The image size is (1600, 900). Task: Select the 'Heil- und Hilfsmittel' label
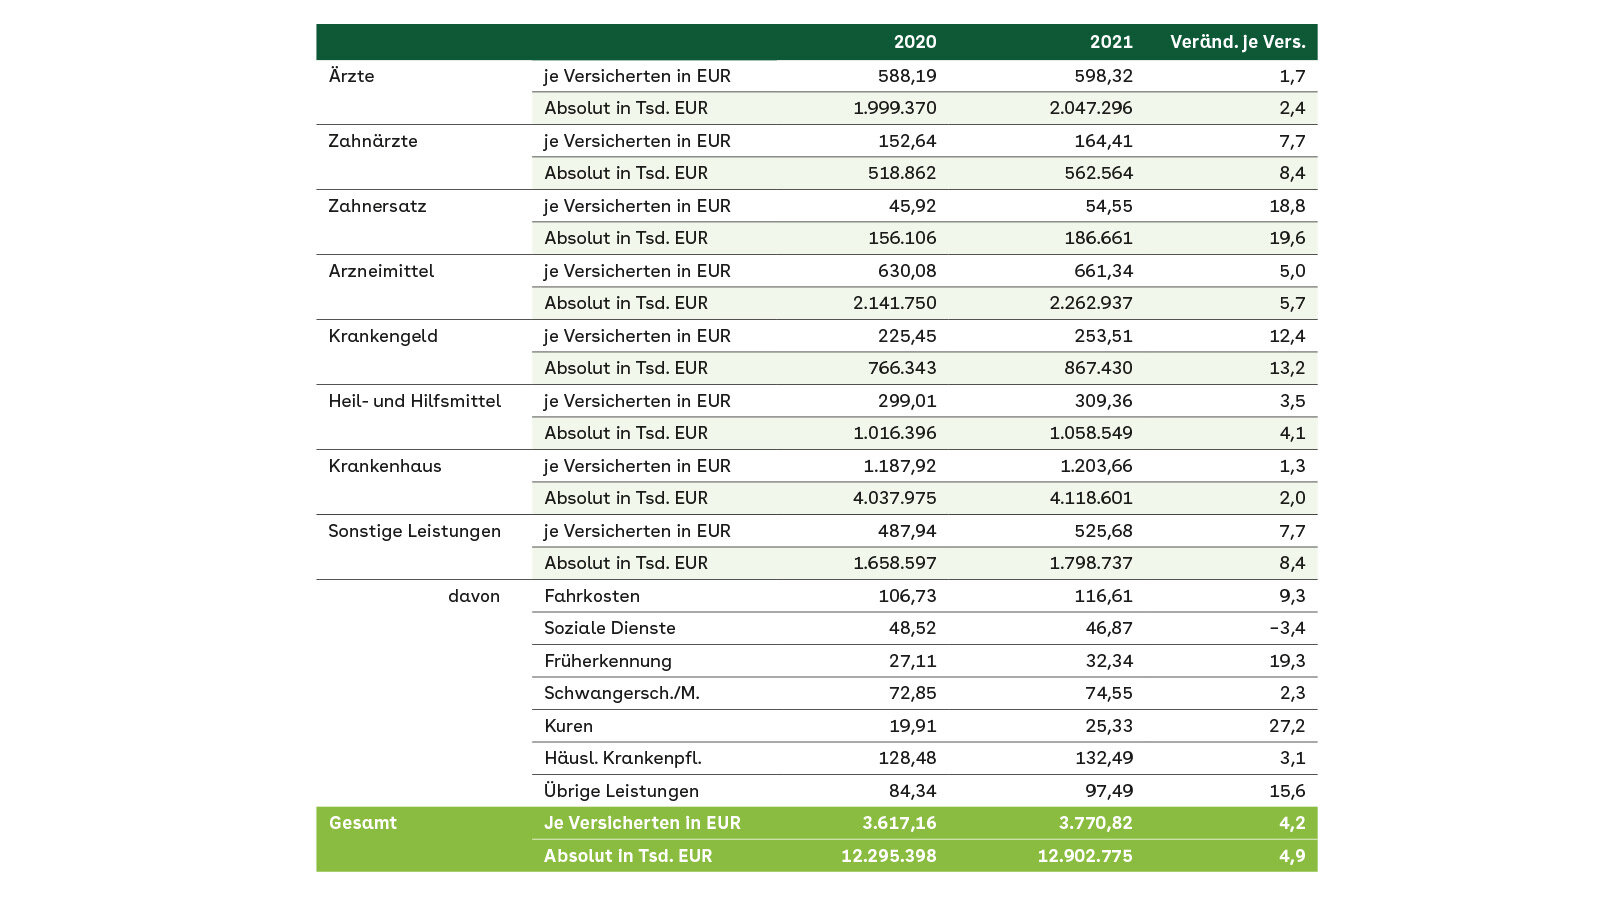click(414, 401)
